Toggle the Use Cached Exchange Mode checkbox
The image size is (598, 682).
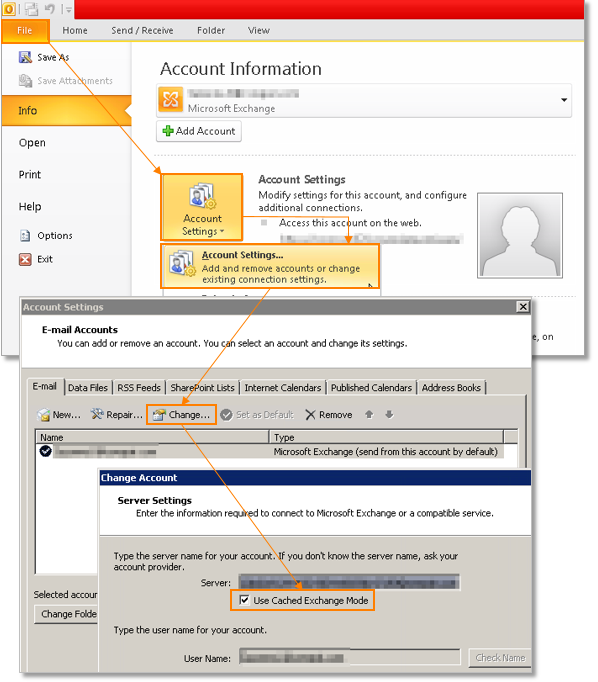[244, 600]
